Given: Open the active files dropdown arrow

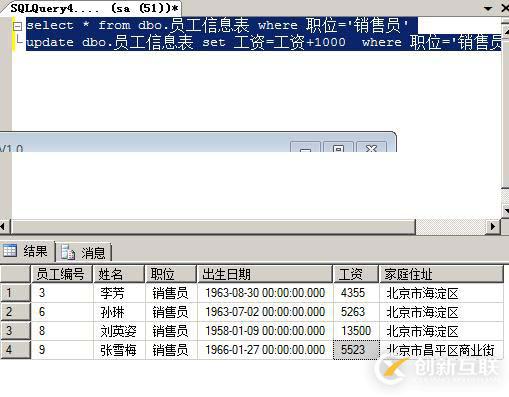Looking at the screenshot, I should (488, 8).
